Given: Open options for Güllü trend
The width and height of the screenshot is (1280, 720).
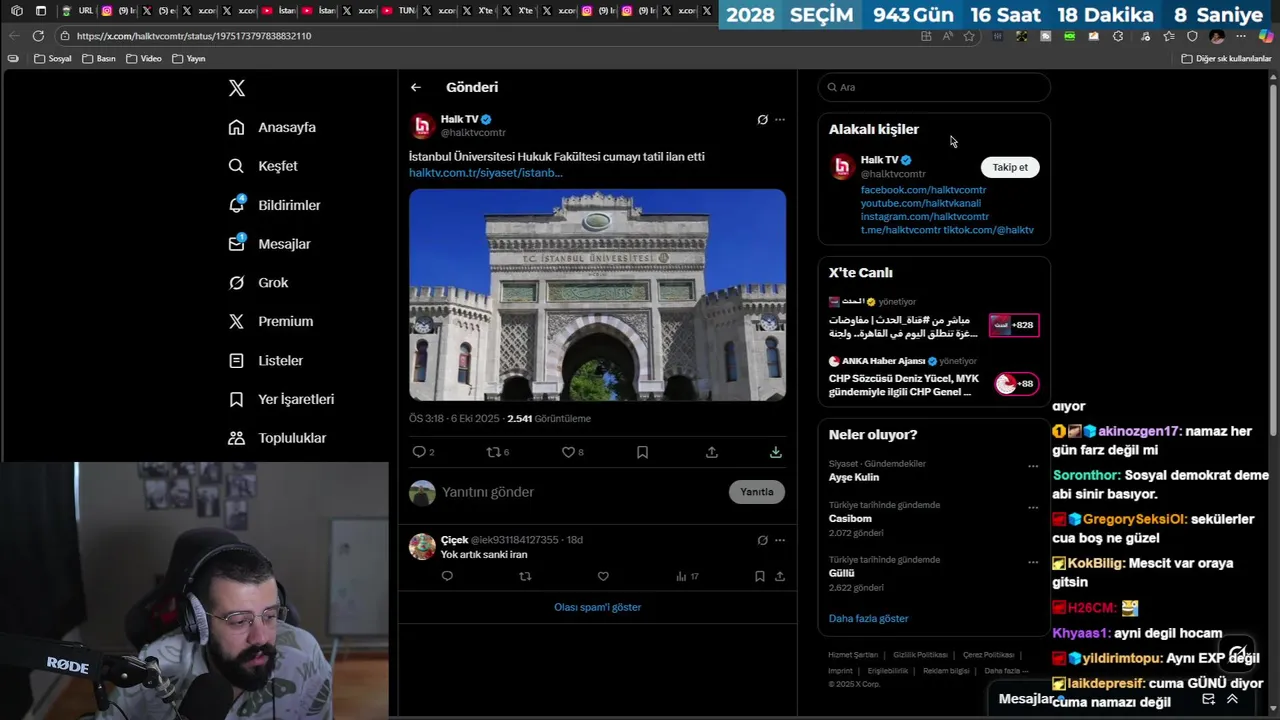Looking at the screenshot, I should (1033, 562).
